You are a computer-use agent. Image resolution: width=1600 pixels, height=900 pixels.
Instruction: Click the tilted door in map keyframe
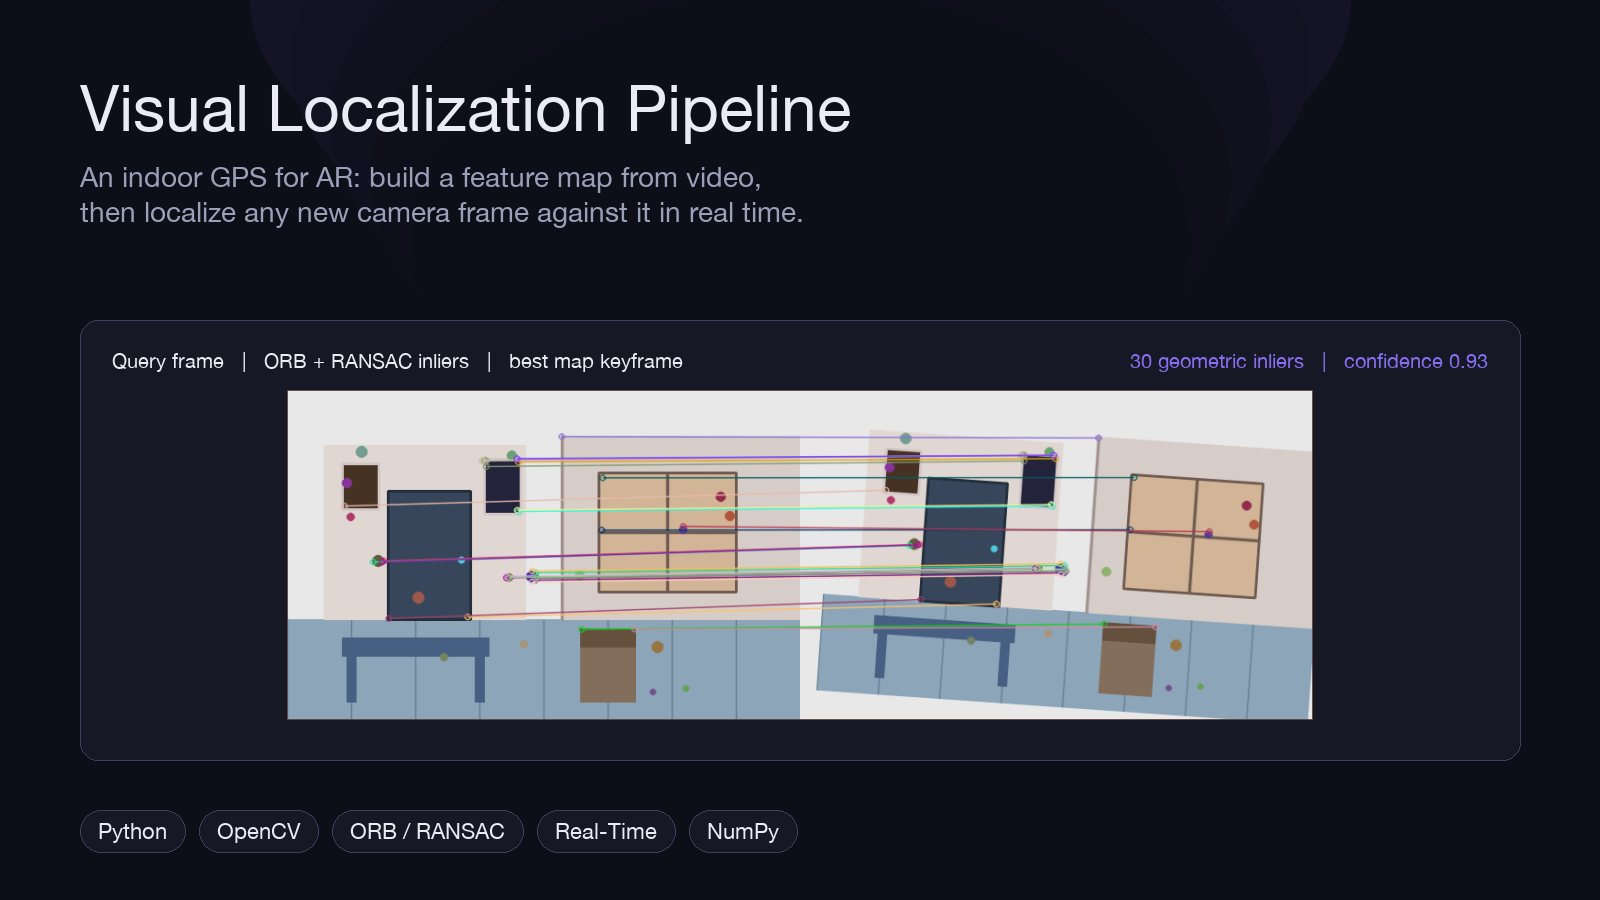pyautogui.click(x=964, y=541)
